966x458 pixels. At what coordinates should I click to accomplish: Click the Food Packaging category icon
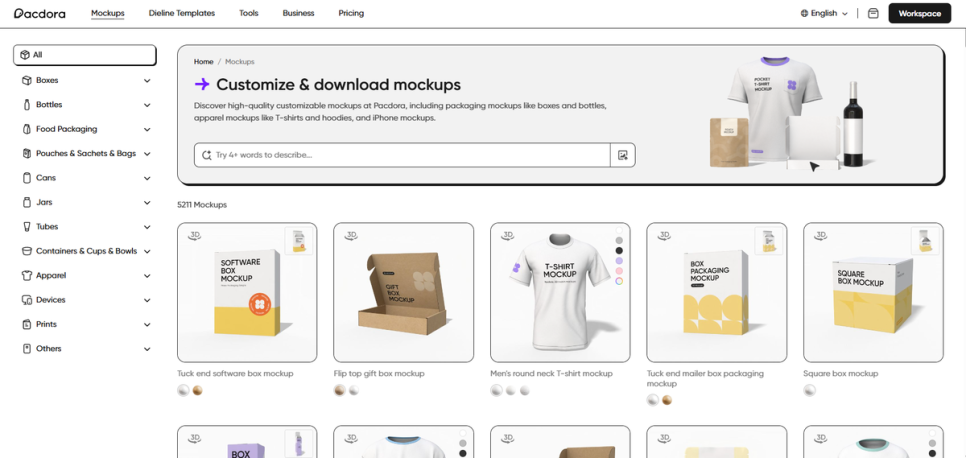[x=26, y=129]
